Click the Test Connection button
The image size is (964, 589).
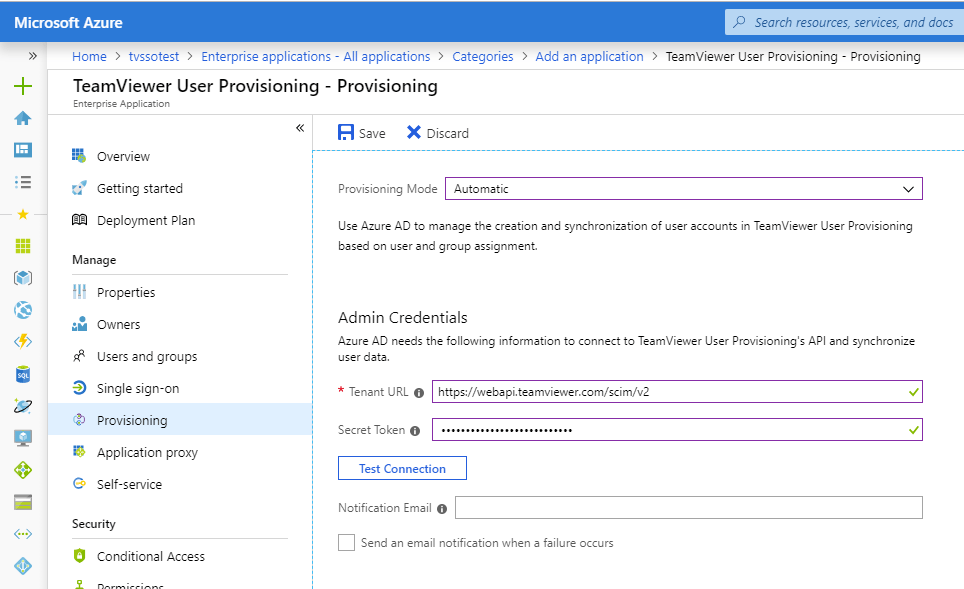402,468
